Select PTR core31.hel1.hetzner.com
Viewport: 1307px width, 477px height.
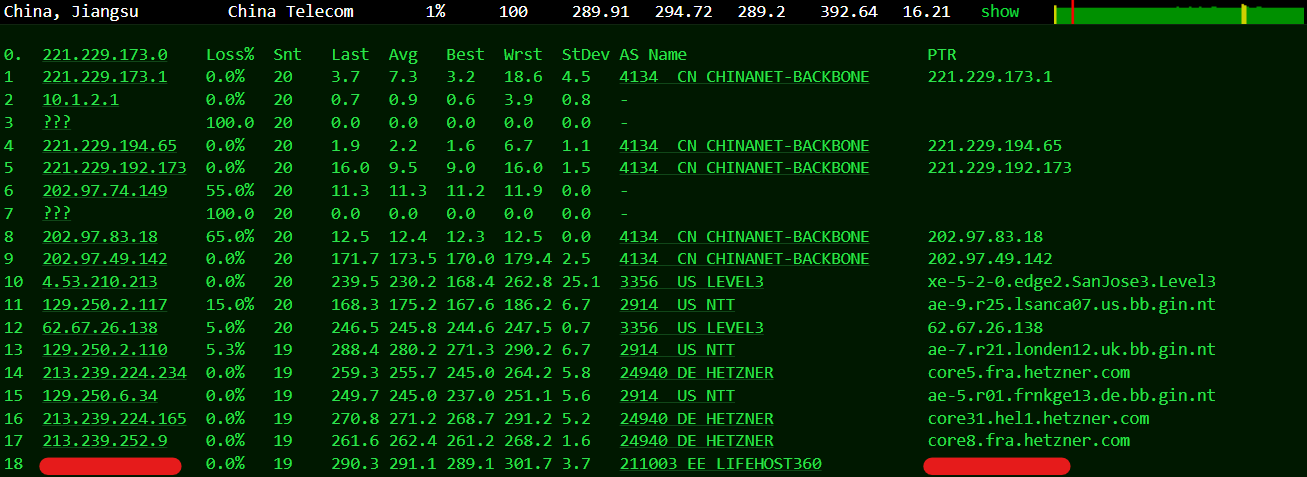[x=1039, y=419]
